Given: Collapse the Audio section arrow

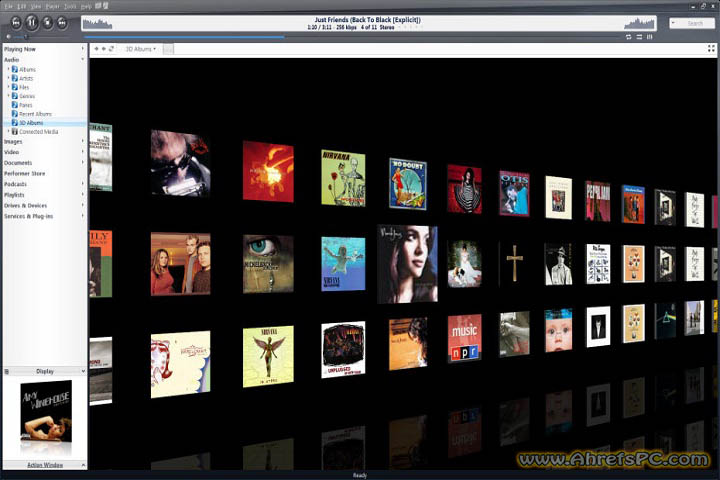Looking at the screenshot, I should coord(83,60).
